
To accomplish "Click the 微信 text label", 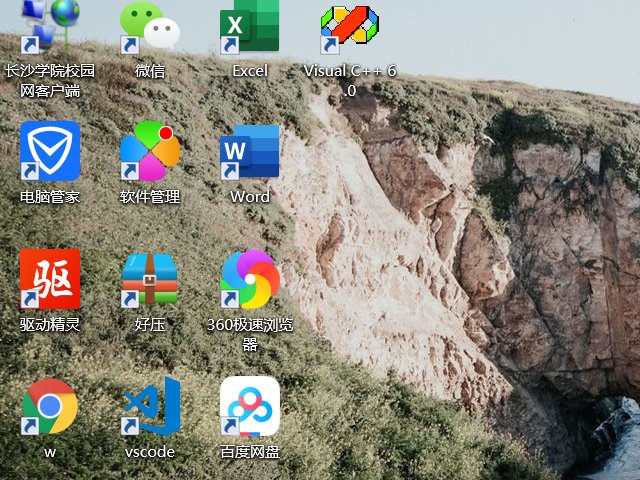I will click(x=150, y=71).
